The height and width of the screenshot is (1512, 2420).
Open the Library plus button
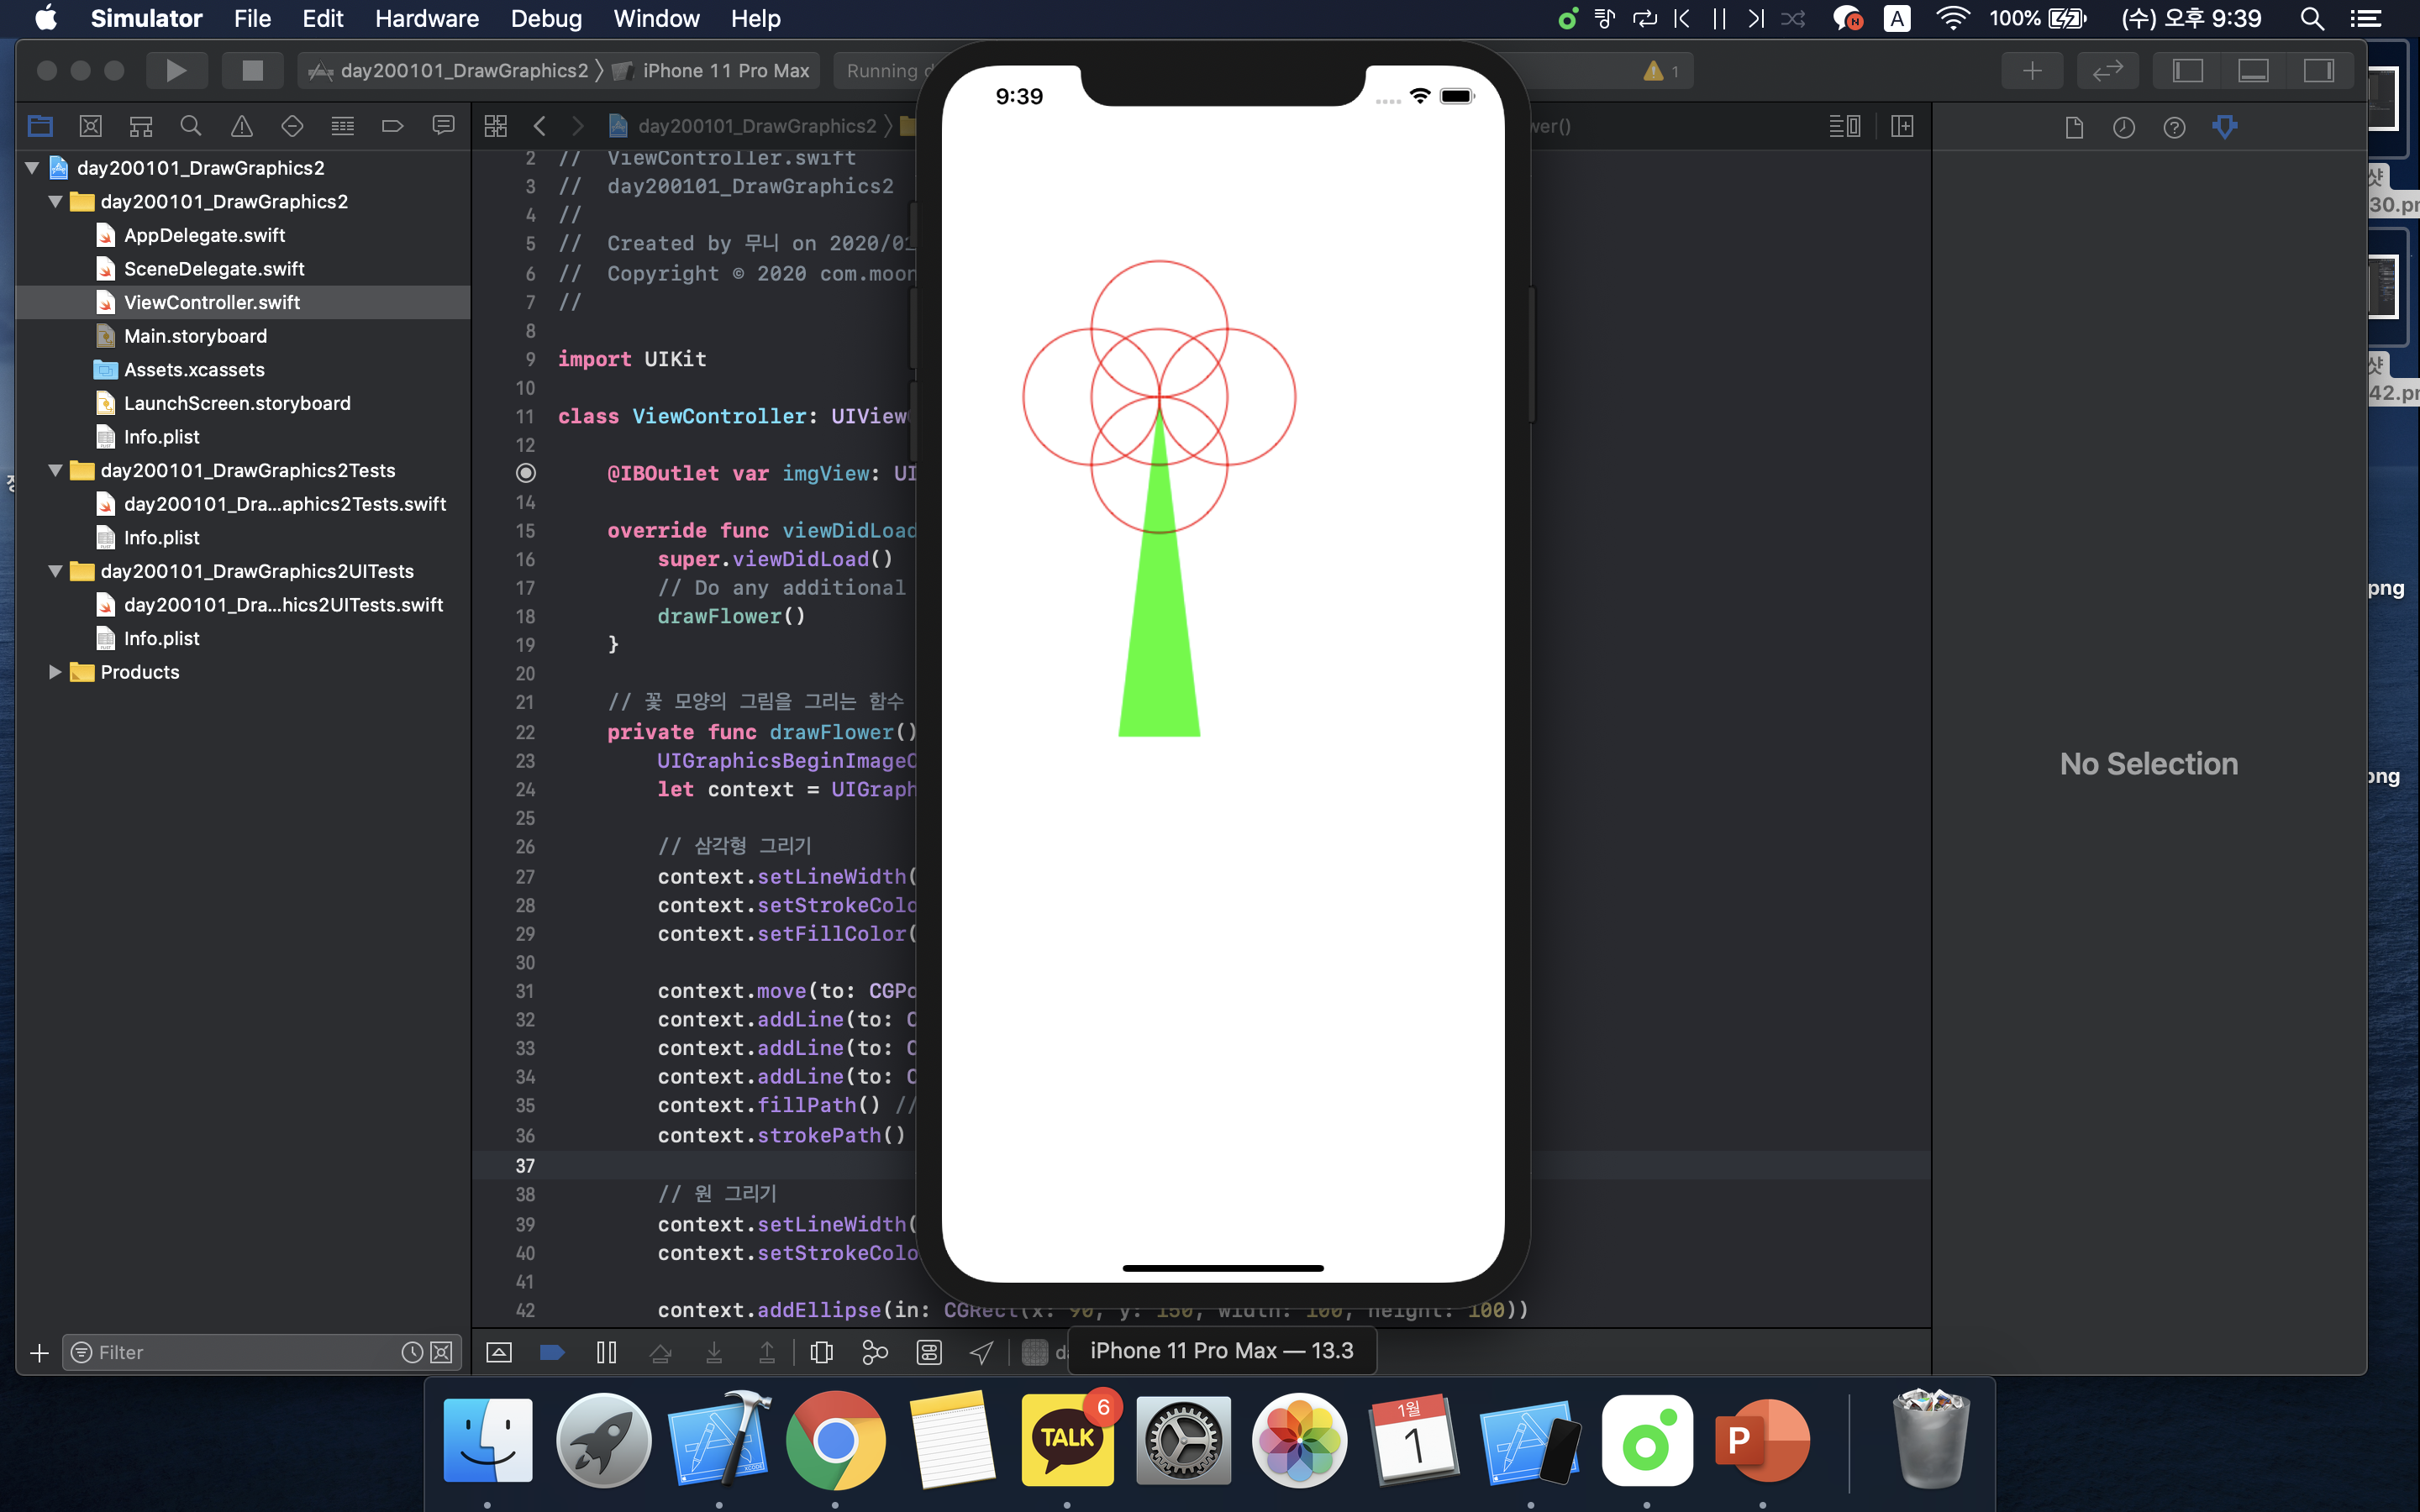[2031, 70]
